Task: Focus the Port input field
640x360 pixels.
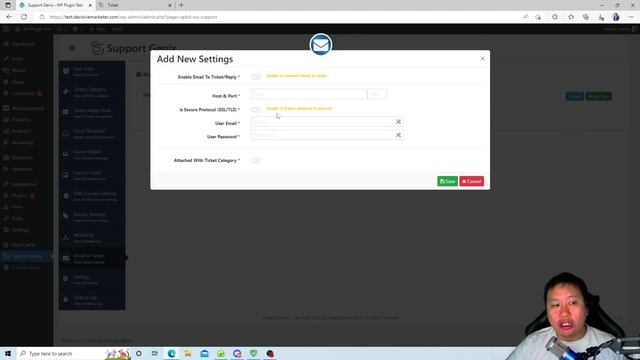Action: (377, 94)
